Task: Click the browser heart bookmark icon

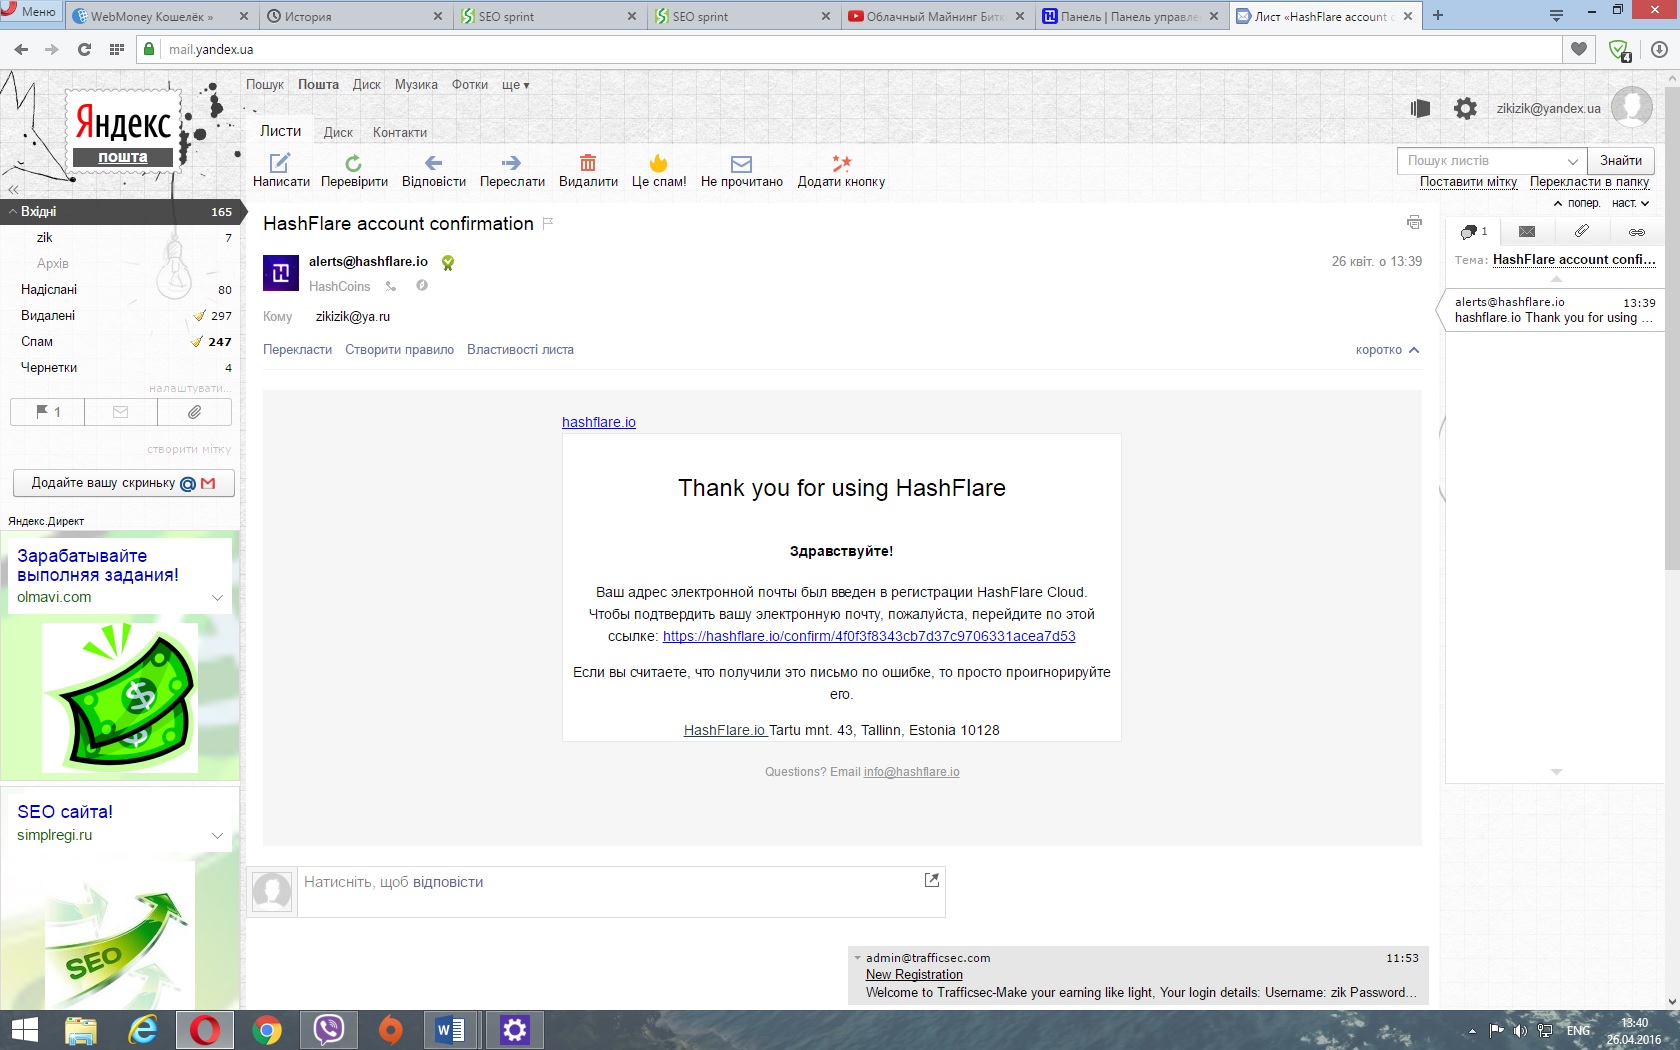Action: [x=1579, y=49]
